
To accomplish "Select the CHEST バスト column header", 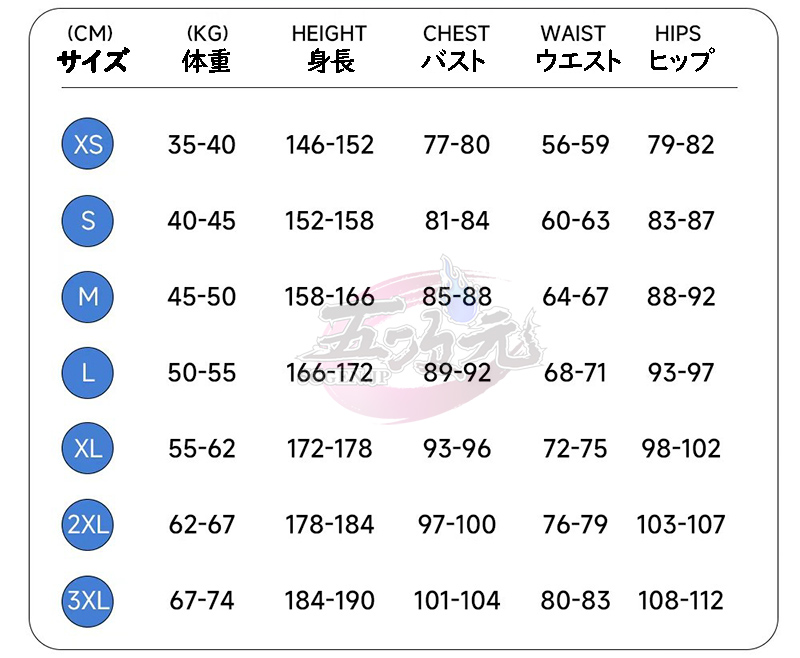I will (456, 50).
